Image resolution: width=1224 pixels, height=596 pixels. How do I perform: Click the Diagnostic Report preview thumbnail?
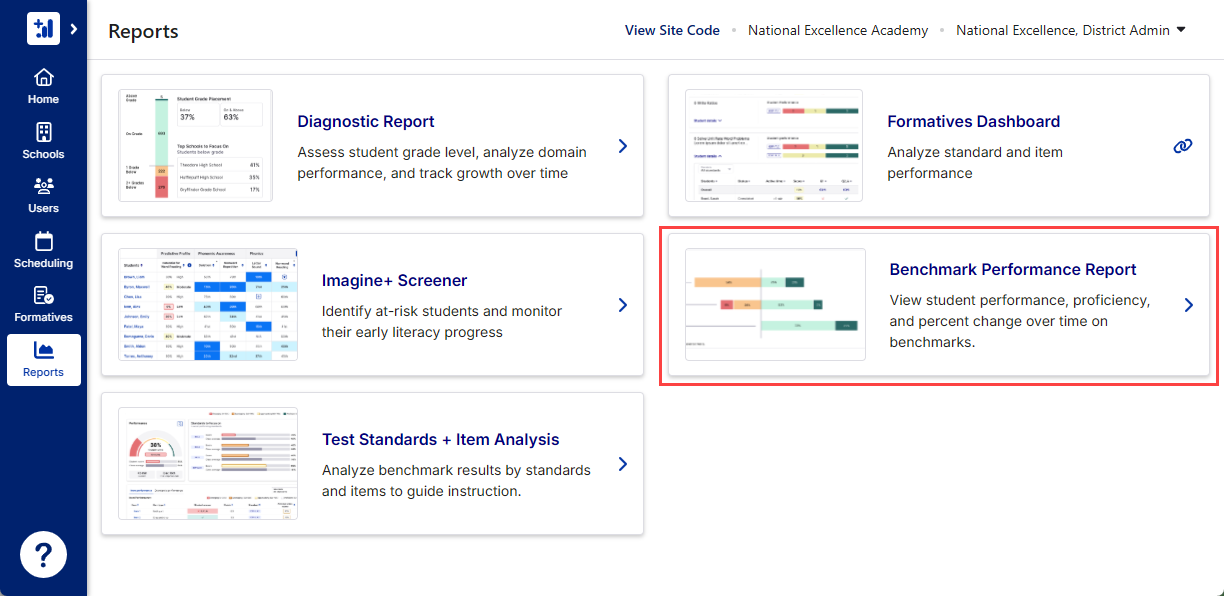click(195, 146)
